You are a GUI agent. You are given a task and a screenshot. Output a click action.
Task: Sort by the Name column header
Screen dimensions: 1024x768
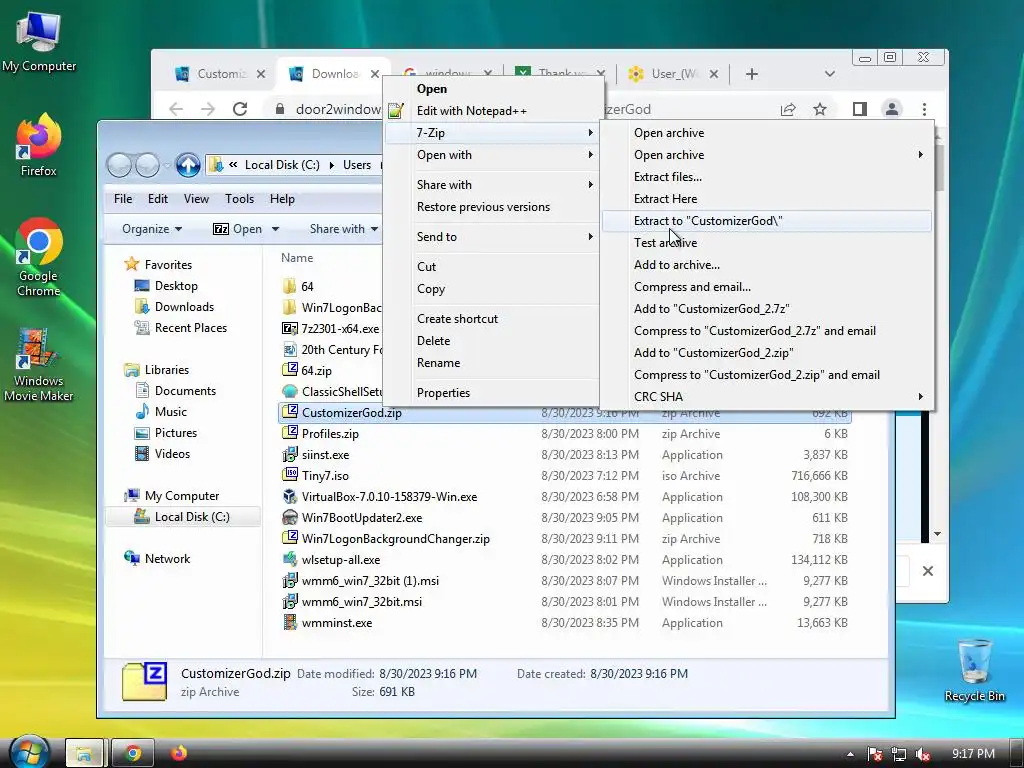point(297,258)
